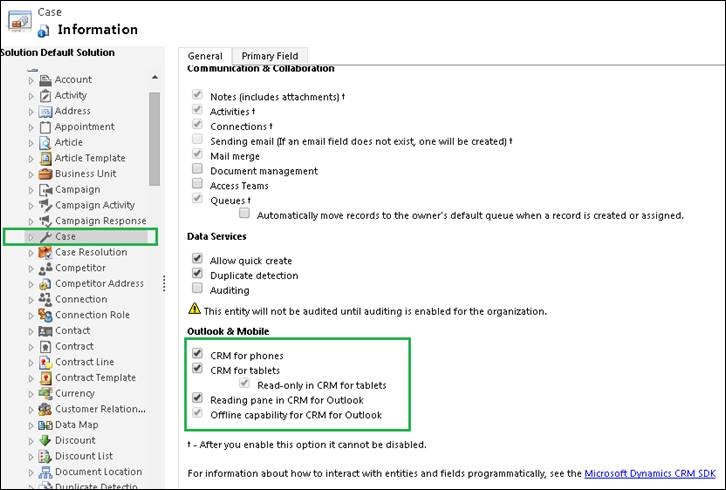The width and height of the screenshot is (726, 490).
Task: Click the Campaign Activity megaphone icon
Action: [x=45, y=206]
